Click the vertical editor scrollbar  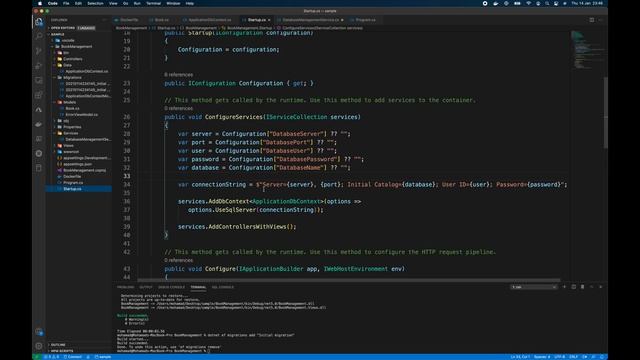[605, 113]
